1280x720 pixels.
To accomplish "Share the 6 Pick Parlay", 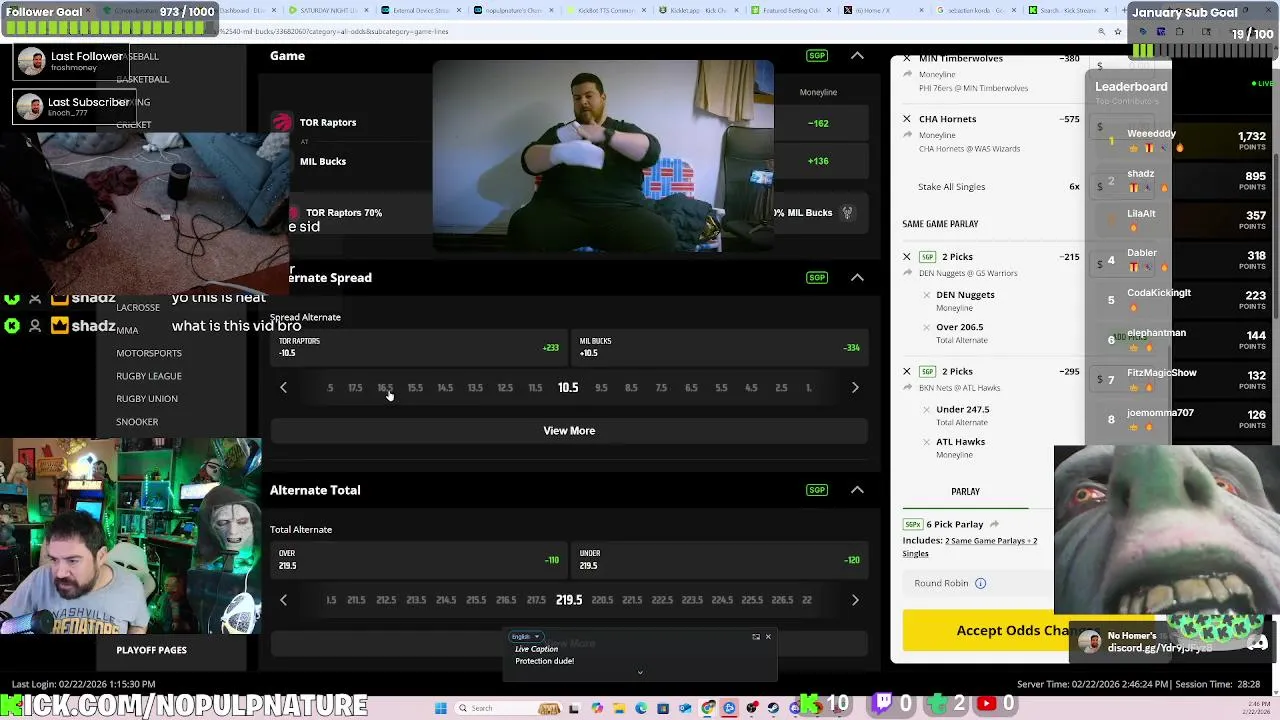I will pyautogui.click(x=994, y=524).
